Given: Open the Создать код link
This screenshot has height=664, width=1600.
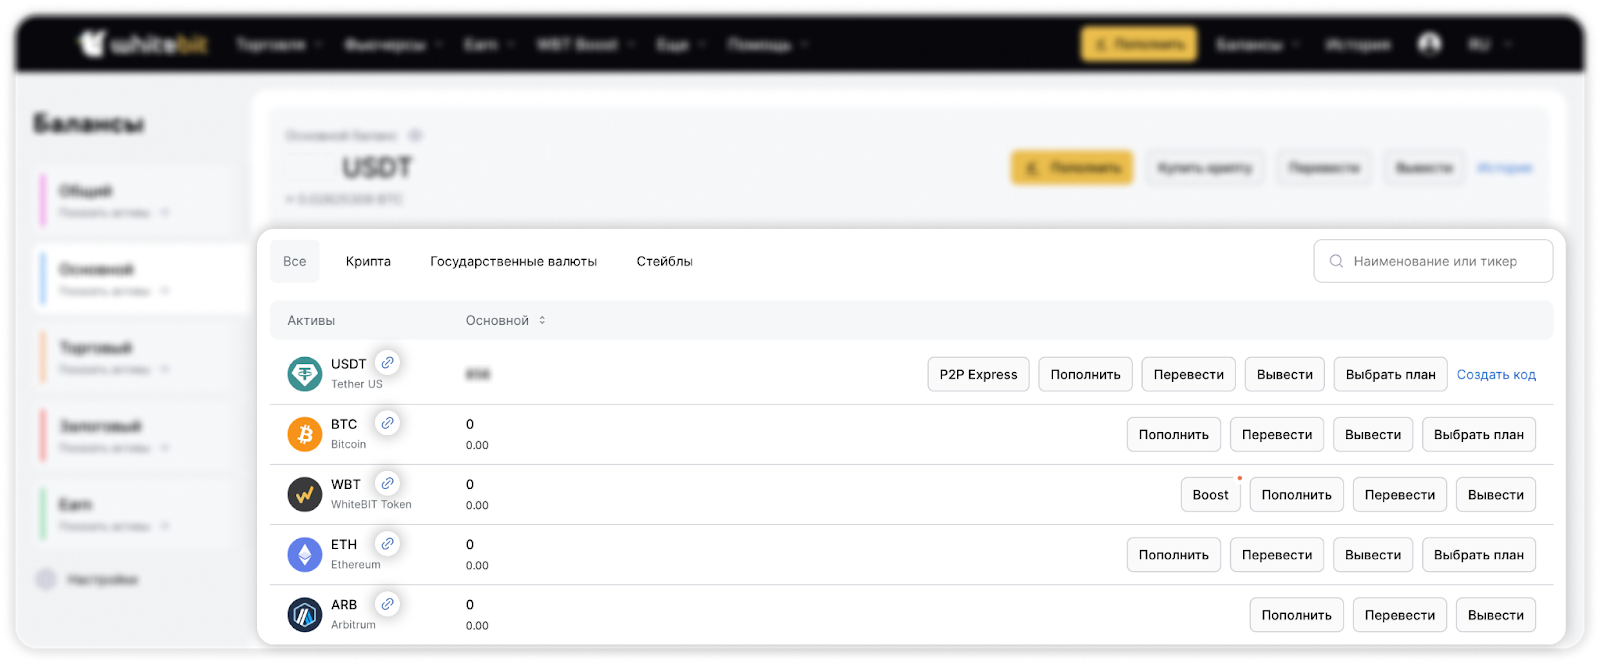Looking at the screenshot, I should coord(1496,374).
